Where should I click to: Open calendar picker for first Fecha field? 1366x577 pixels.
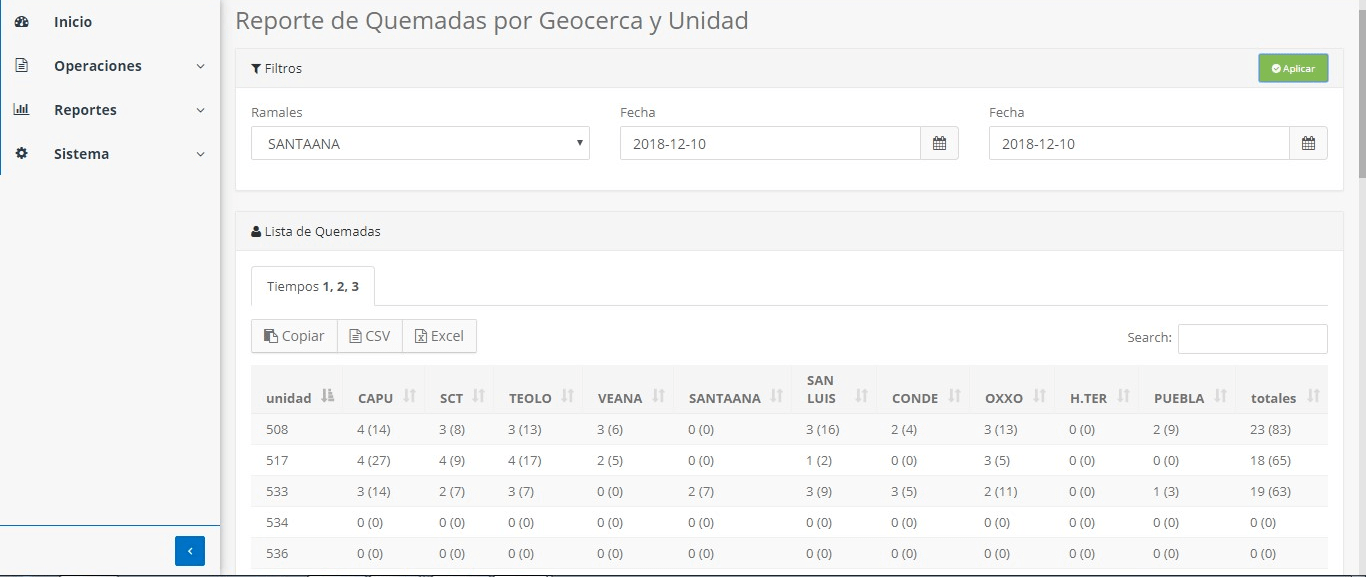point(939,143)
